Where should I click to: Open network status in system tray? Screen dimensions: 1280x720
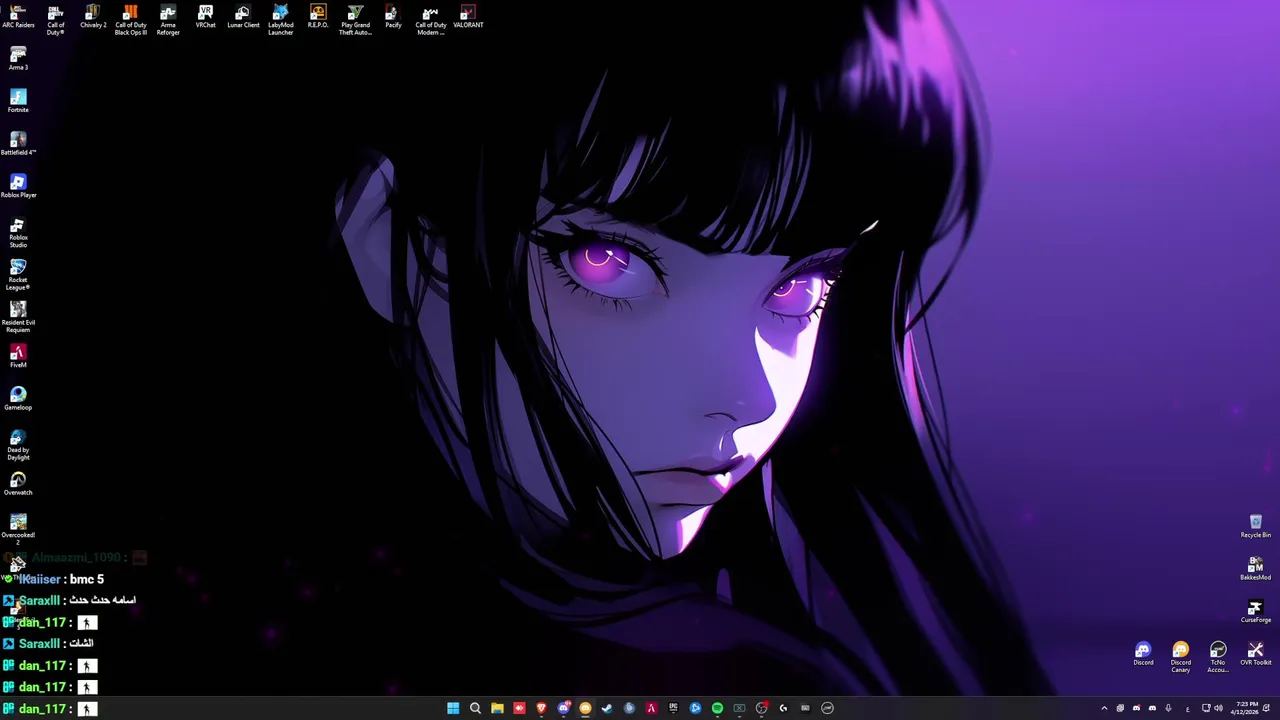pos(1206,708)
